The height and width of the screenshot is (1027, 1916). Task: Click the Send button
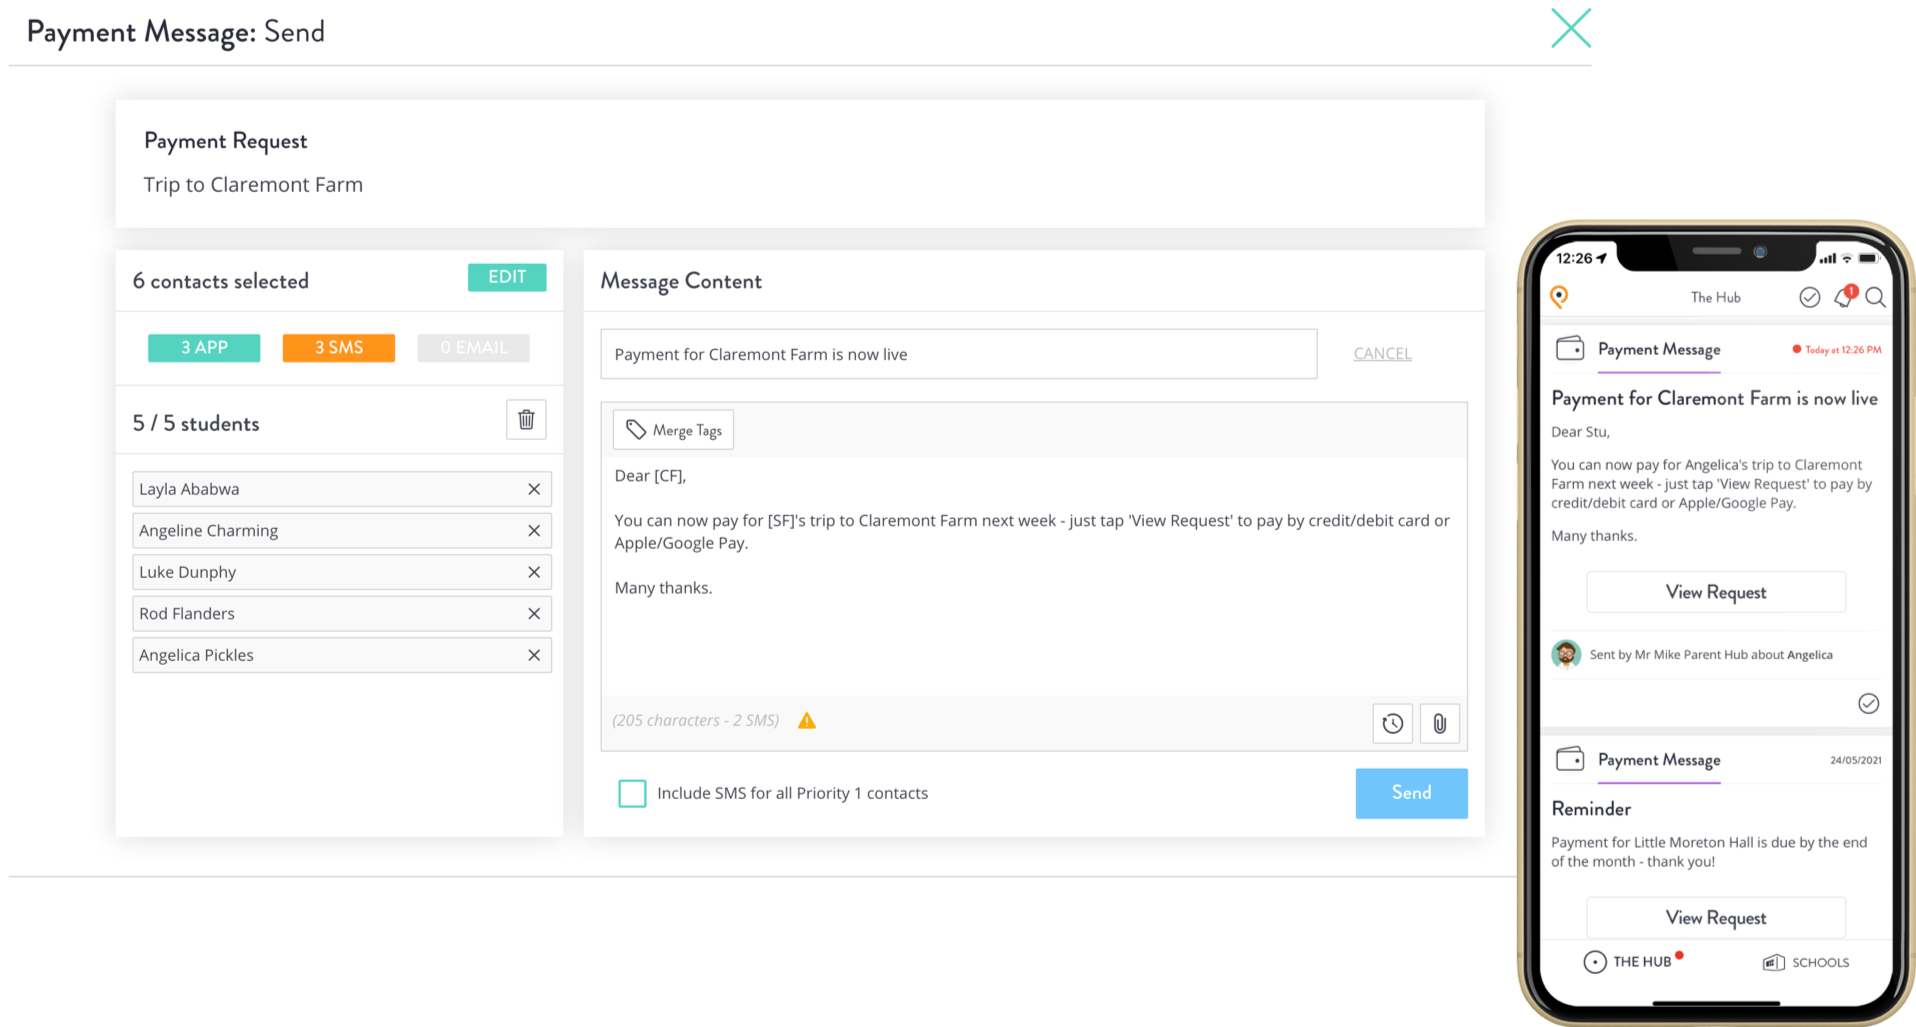(x=1411, y=793)
